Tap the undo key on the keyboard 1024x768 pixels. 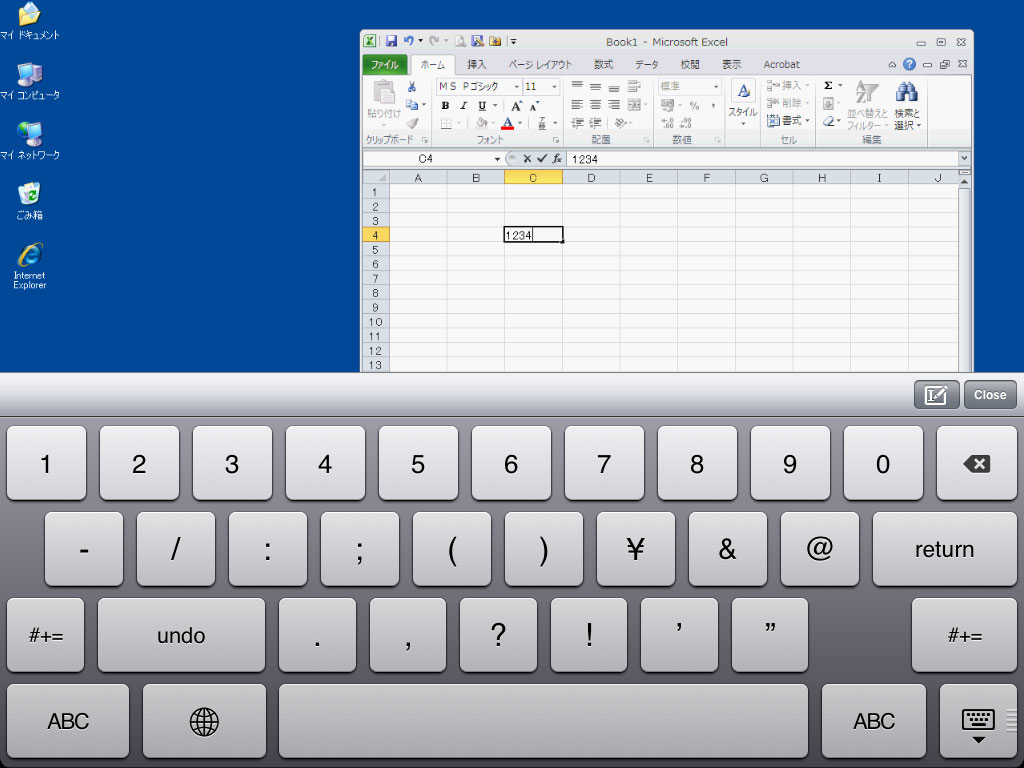click(182, 635)
